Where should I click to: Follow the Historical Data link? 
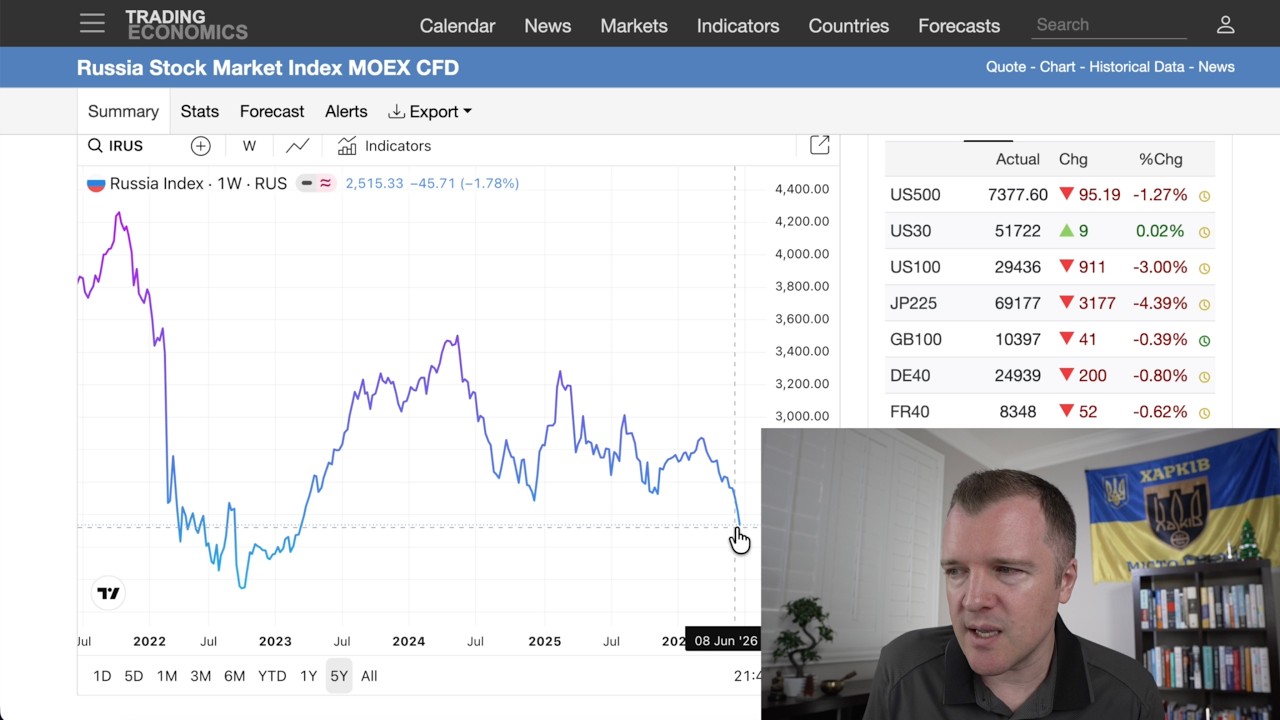tap(1136, 67)
